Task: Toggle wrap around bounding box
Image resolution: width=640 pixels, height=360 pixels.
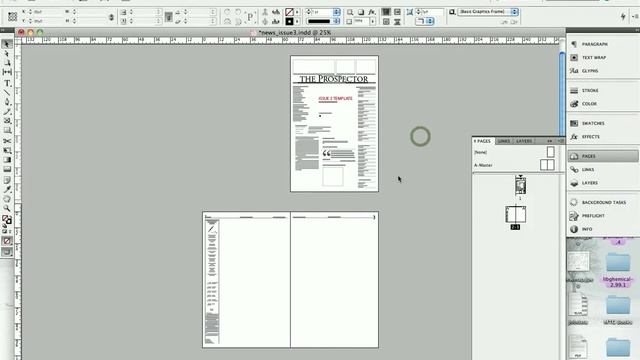Action: point(397,12)
